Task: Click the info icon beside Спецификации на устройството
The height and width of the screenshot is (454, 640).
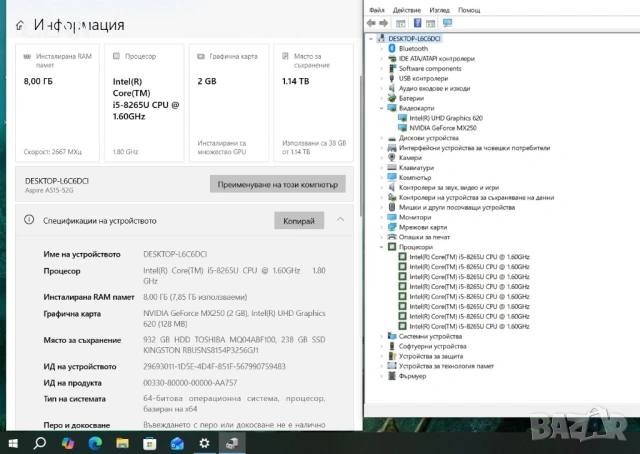Action: (x=29, y=220)
